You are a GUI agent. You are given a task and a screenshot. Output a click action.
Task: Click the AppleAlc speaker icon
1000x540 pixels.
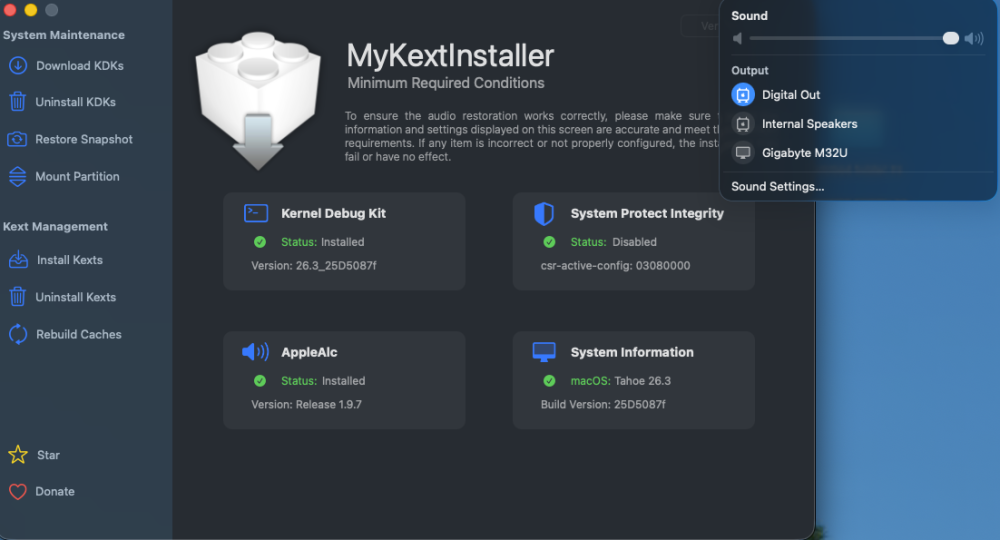click(x=255, y=352)
